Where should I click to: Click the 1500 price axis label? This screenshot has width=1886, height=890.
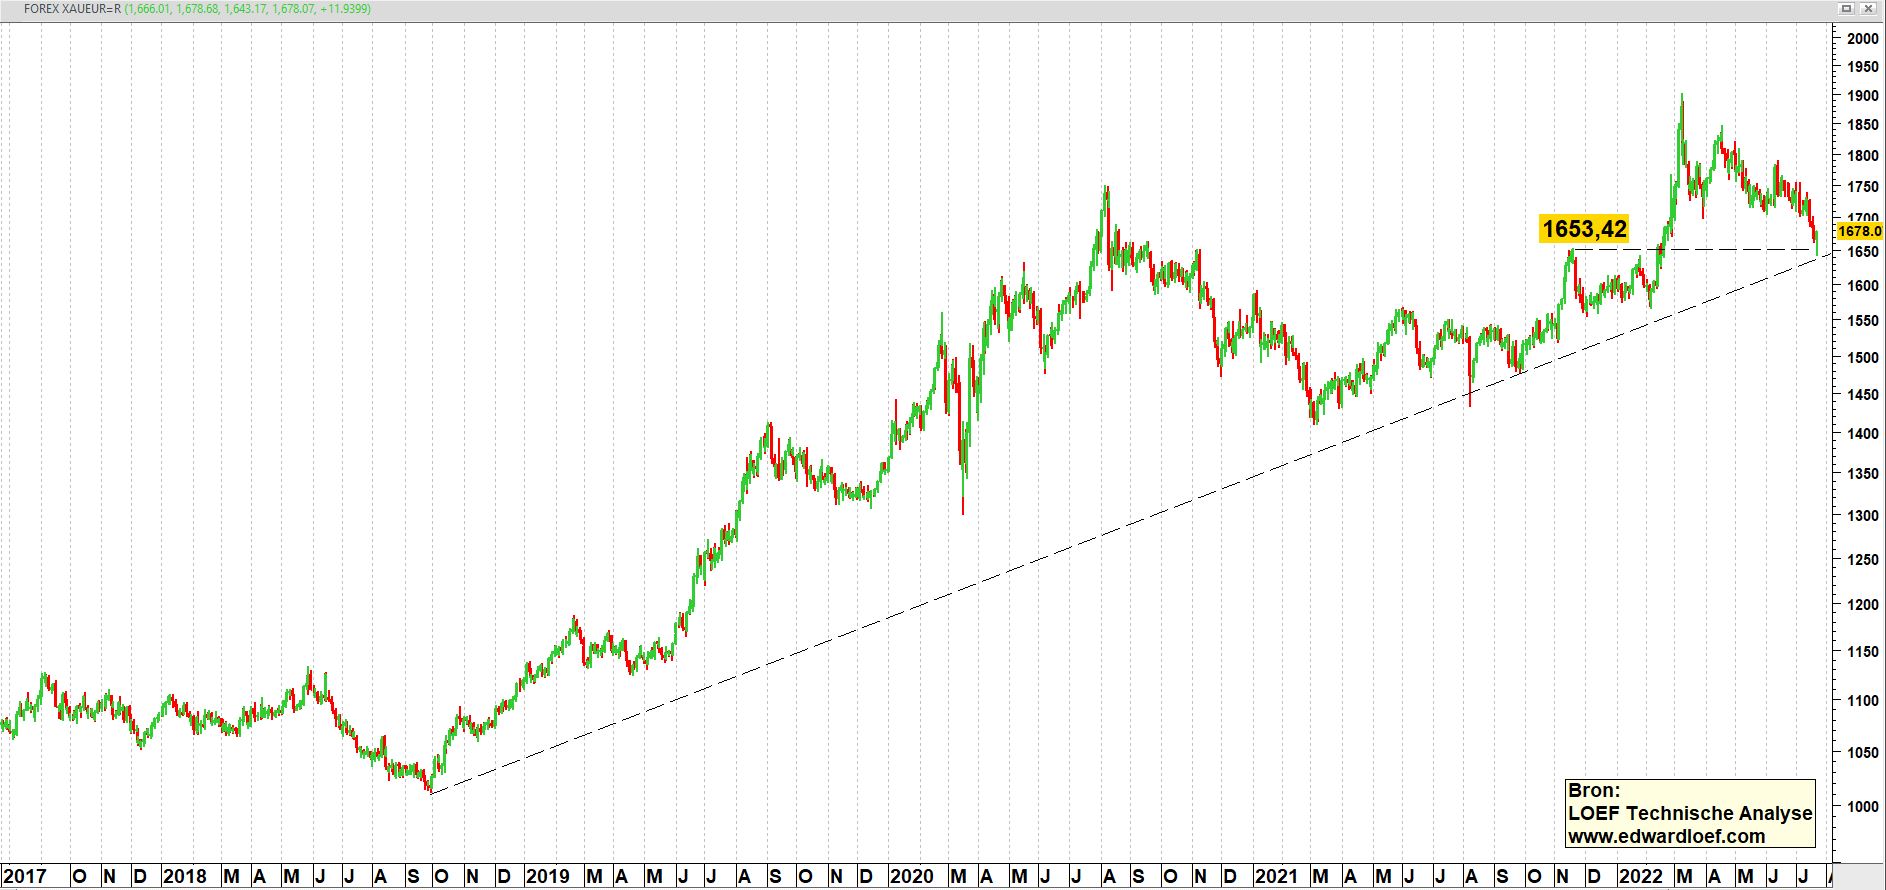coord(1863,357)
